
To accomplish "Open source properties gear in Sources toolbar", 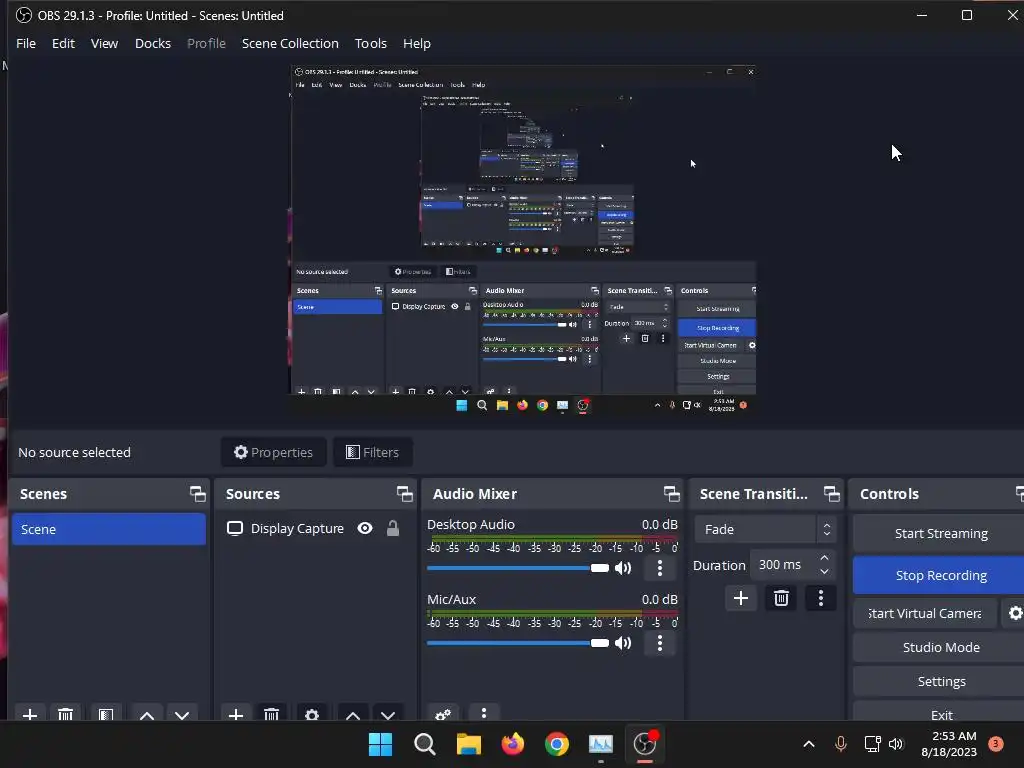I will [312, 714].
